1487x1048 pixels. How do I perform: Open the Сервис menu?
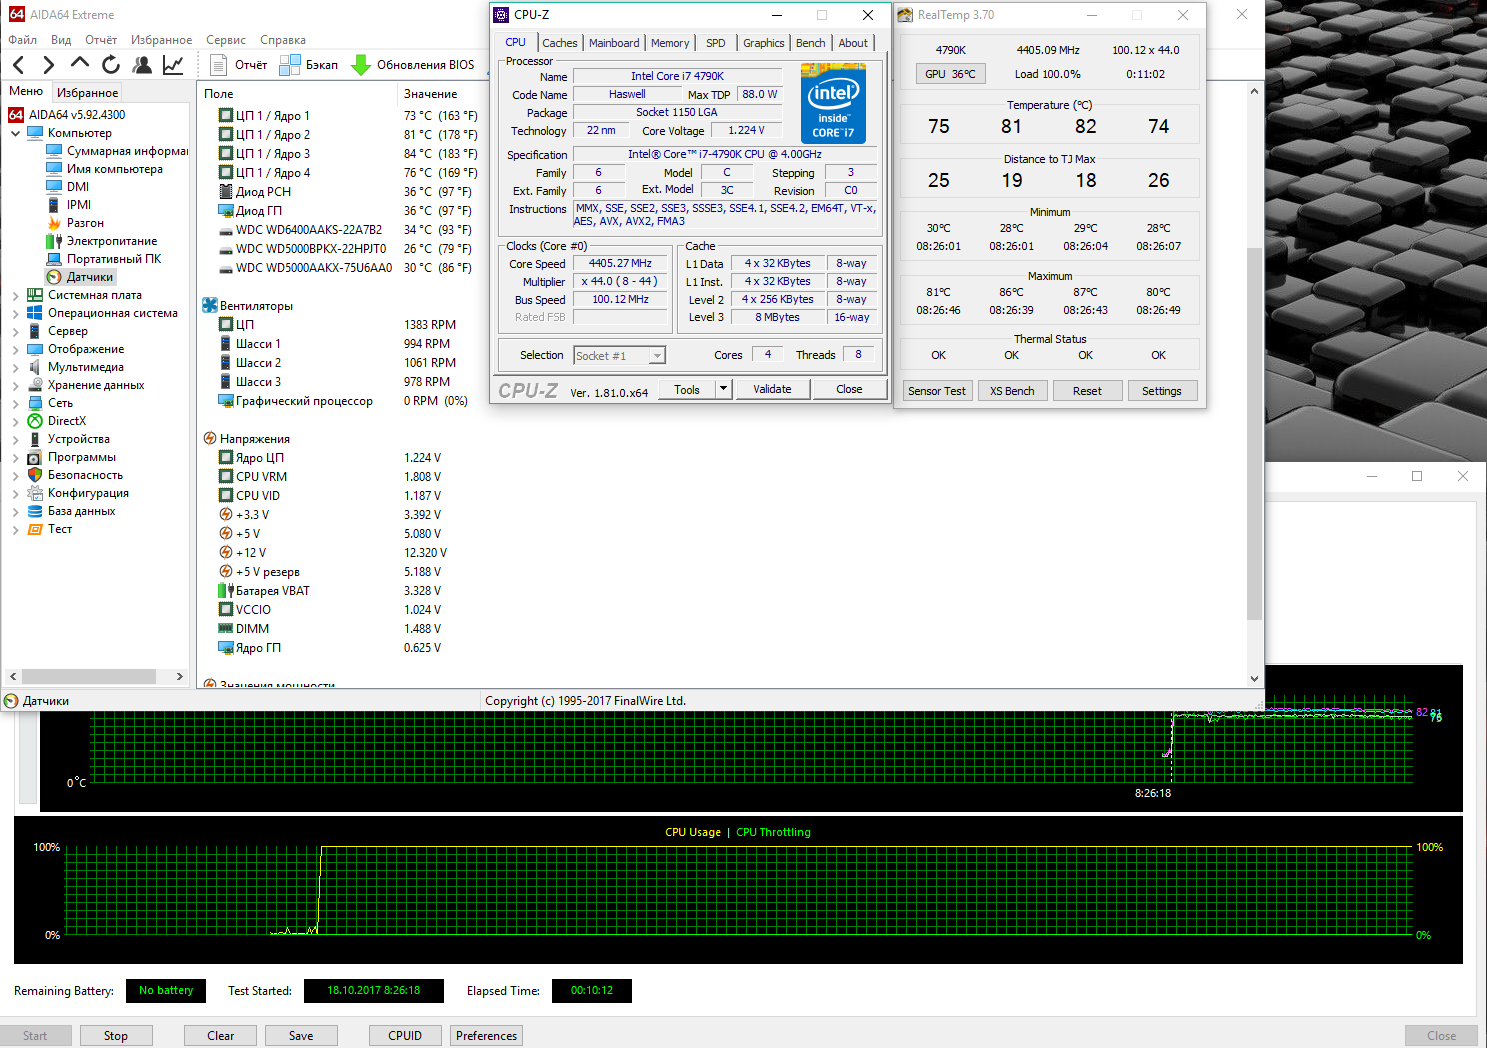point(225,40)
